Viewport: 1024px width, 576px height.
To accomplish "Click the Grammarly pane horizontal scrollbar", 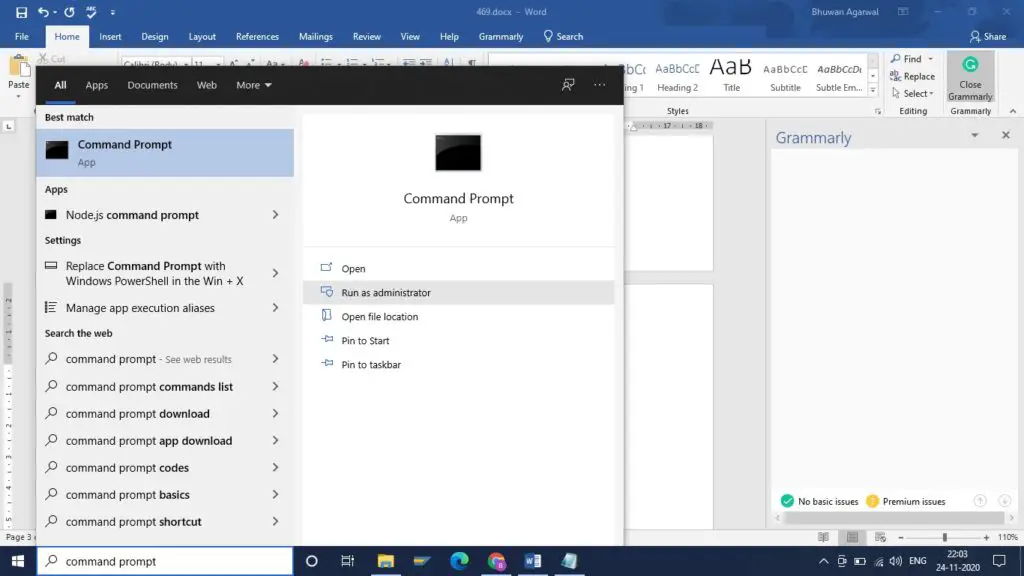I will (x=894, y=518).
